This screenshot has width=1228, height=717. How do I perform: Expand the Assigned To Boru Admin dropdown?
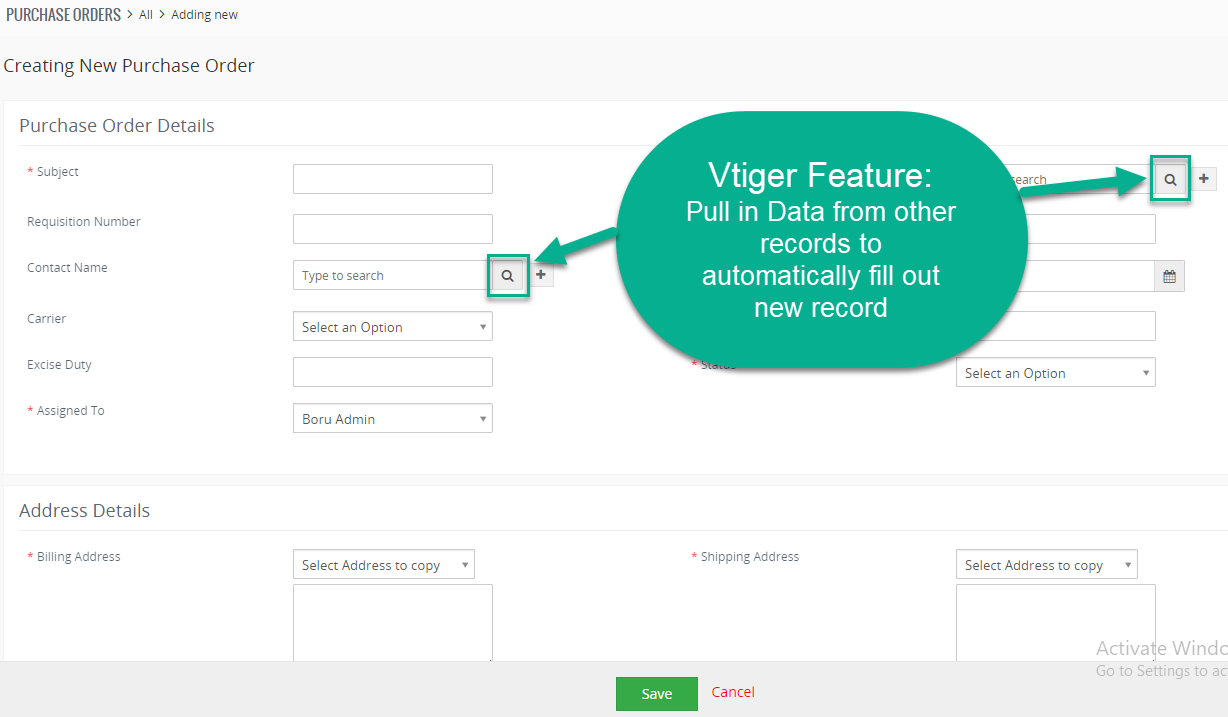click(393, 419)
